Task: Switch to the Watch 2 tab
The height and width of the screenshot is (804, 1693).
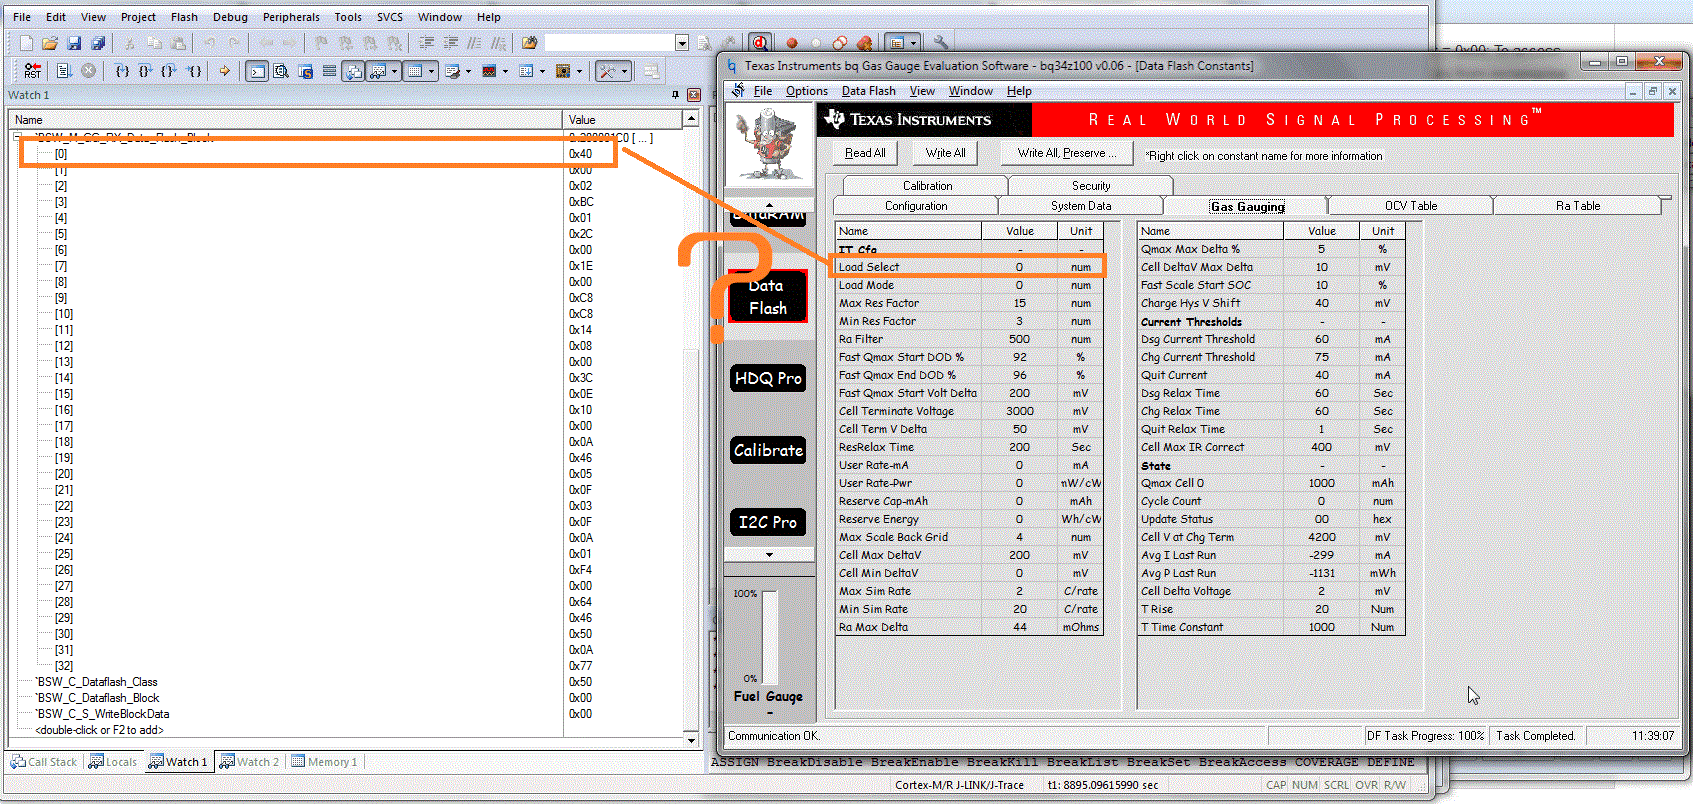Action: (x=250, y=762)
